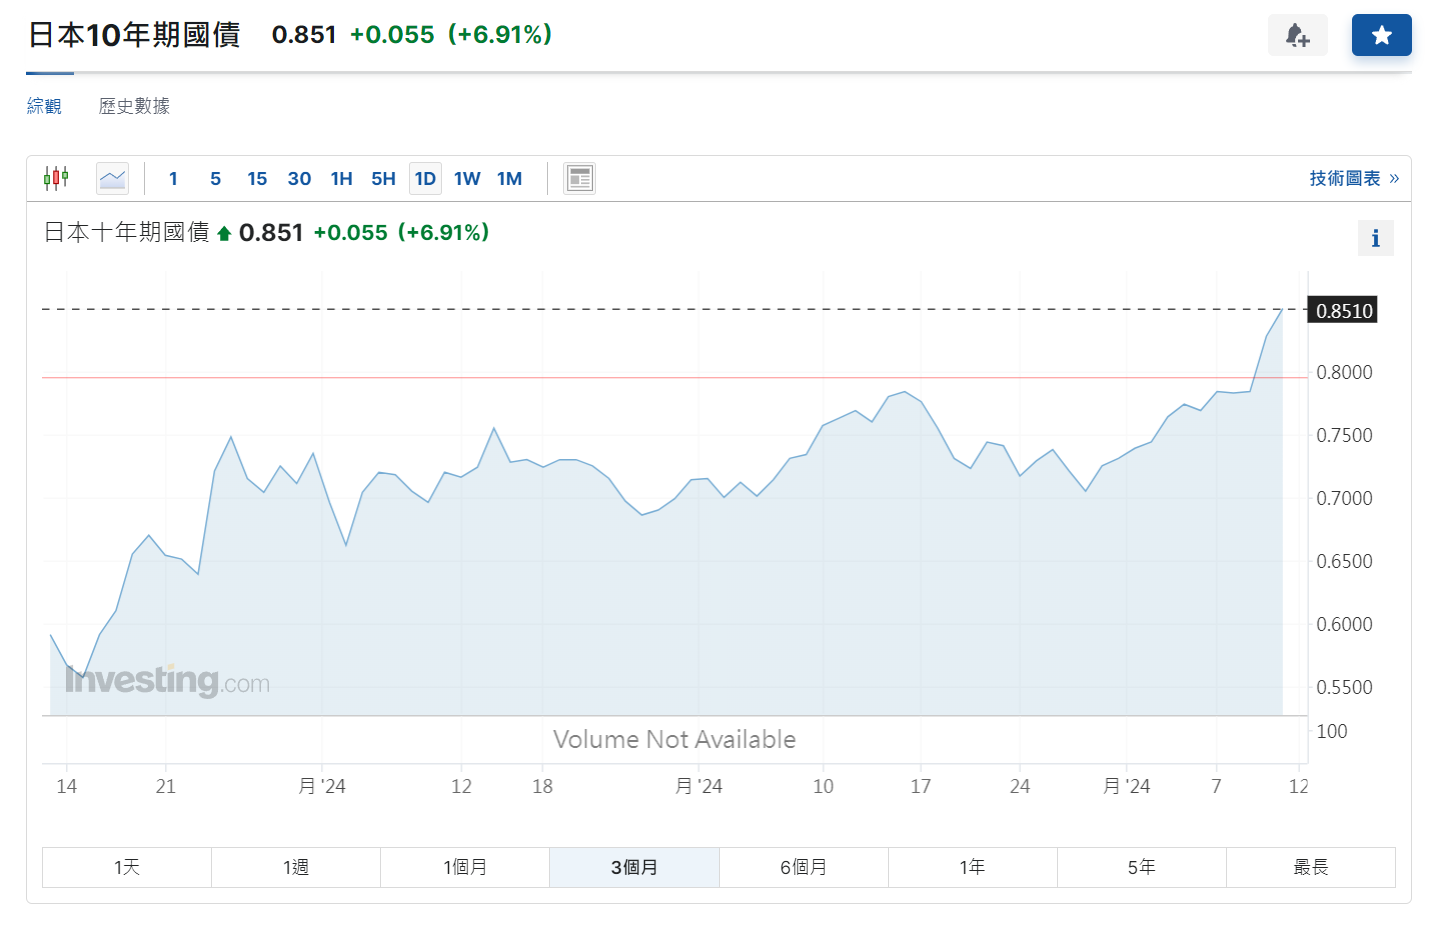Select the 1W interval

pyautogui.click(x=467, y=179)
